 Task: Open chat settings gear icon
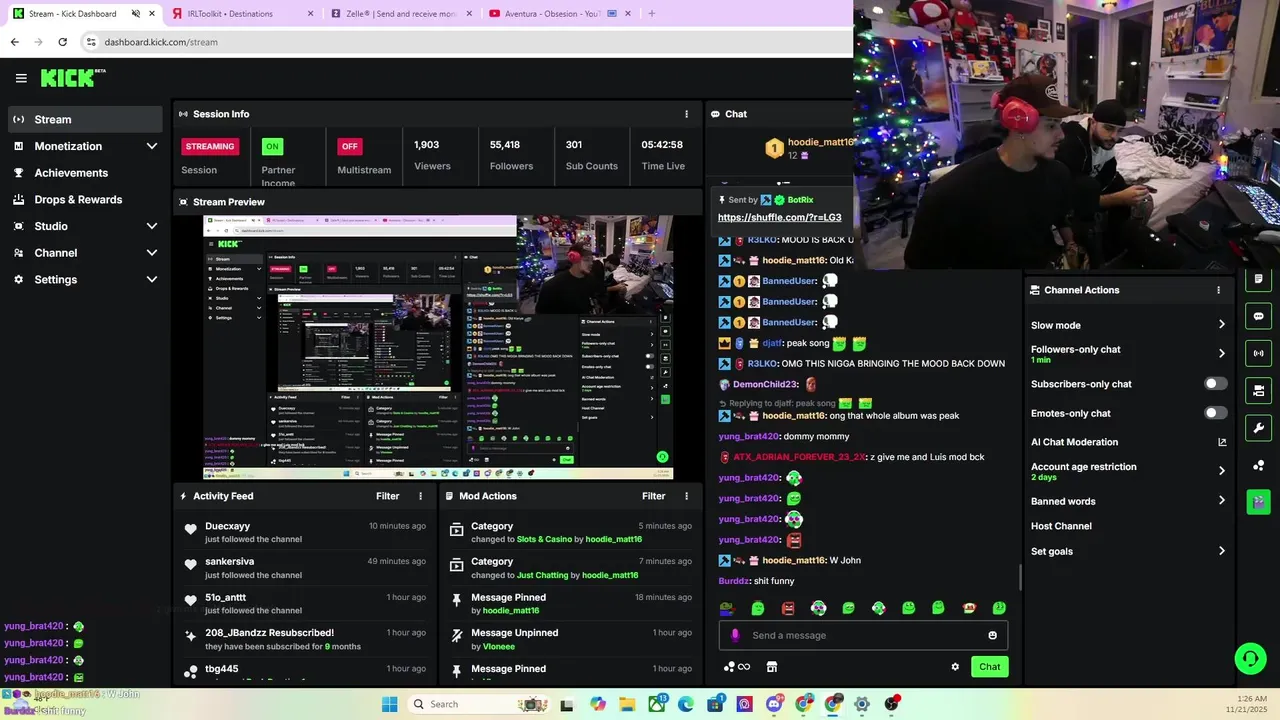click(x=955, y=667)
